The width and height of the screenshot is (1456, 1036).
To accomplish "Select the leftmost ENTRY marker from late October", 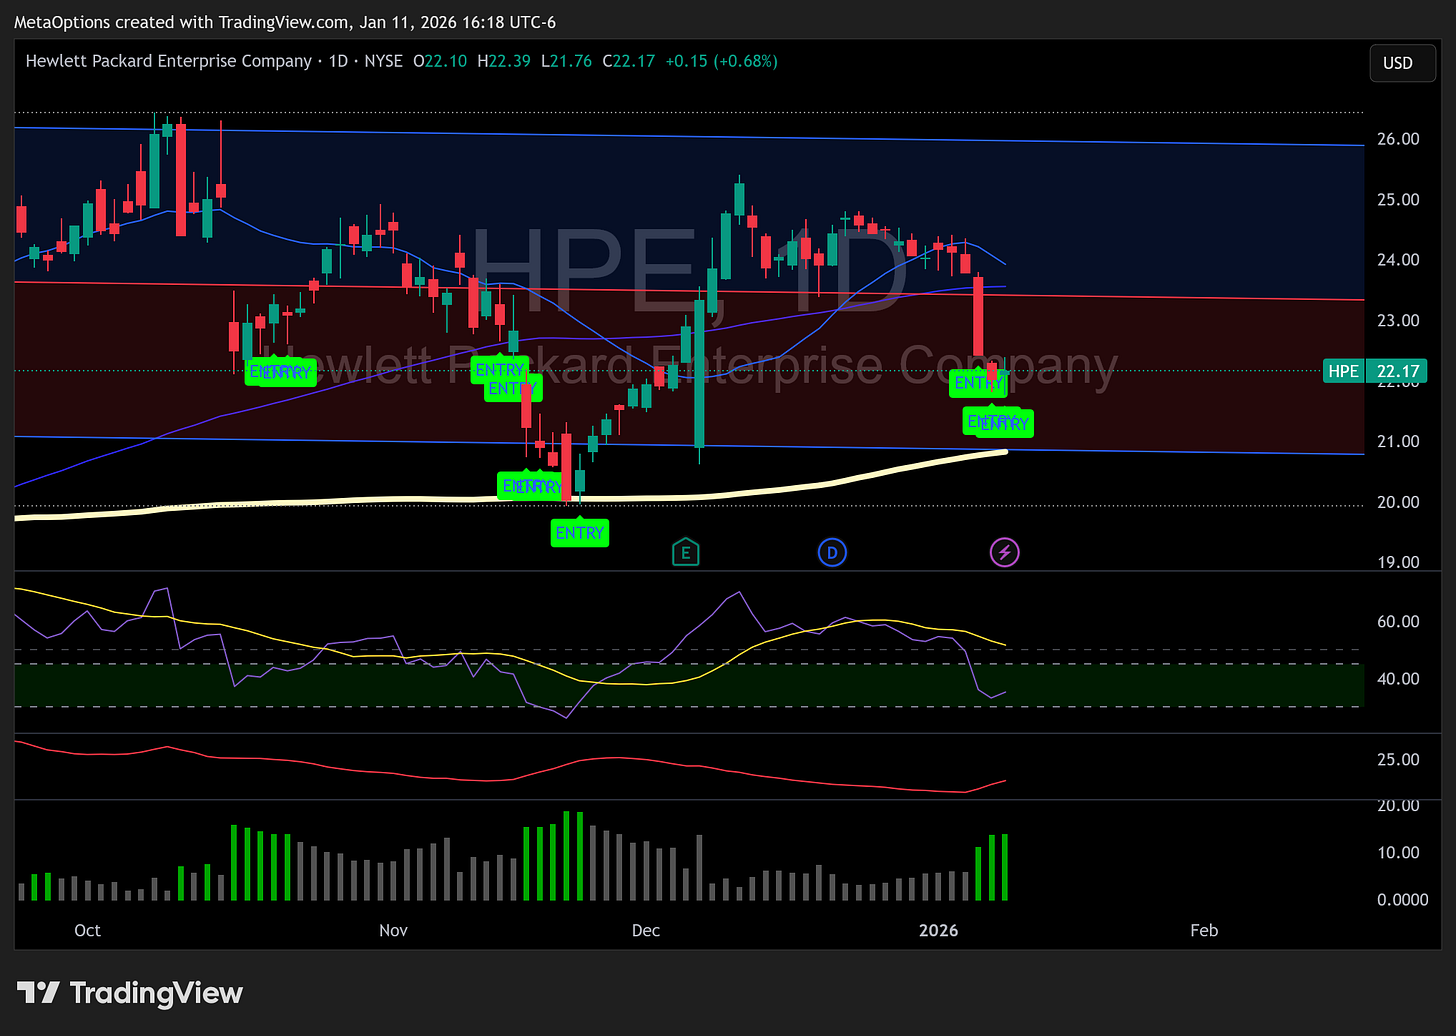I will (281, 371).
